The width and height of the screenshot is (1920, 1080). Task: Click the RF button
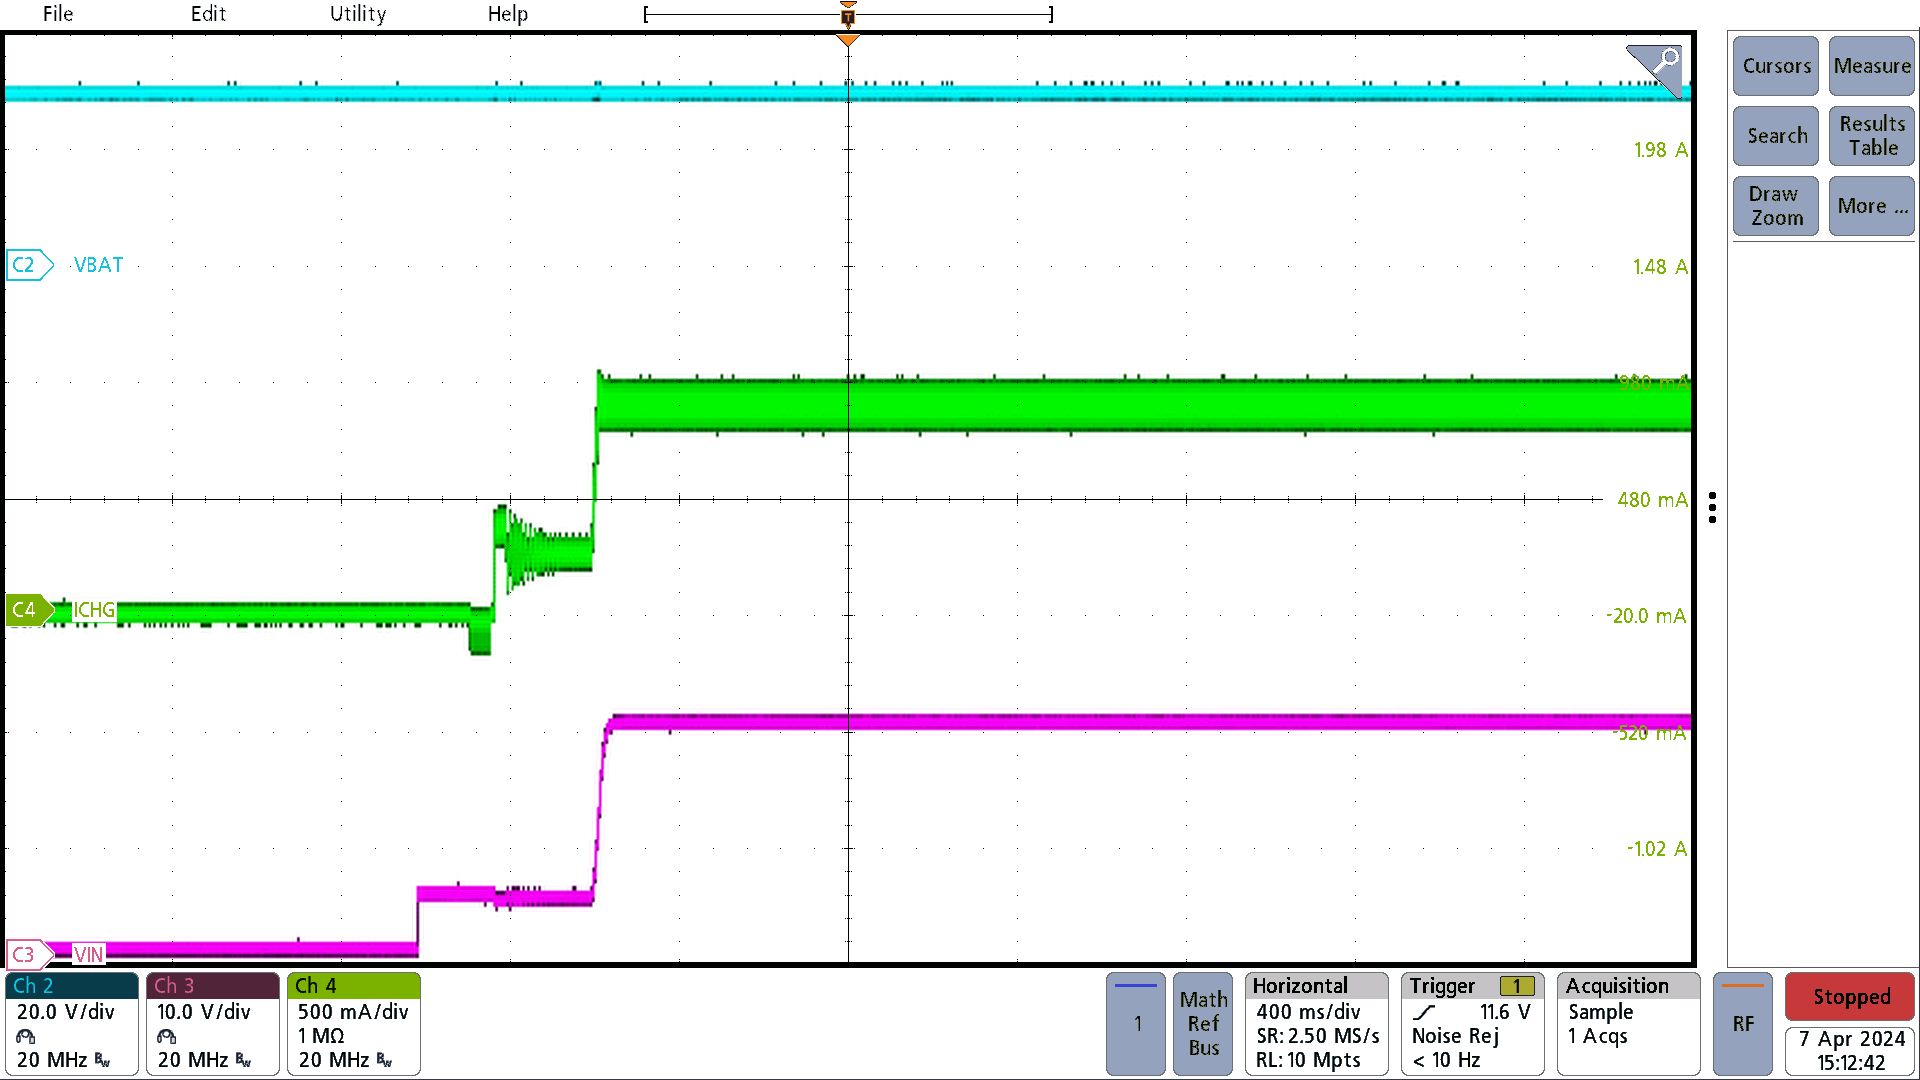click(x=1742, y=1024)
